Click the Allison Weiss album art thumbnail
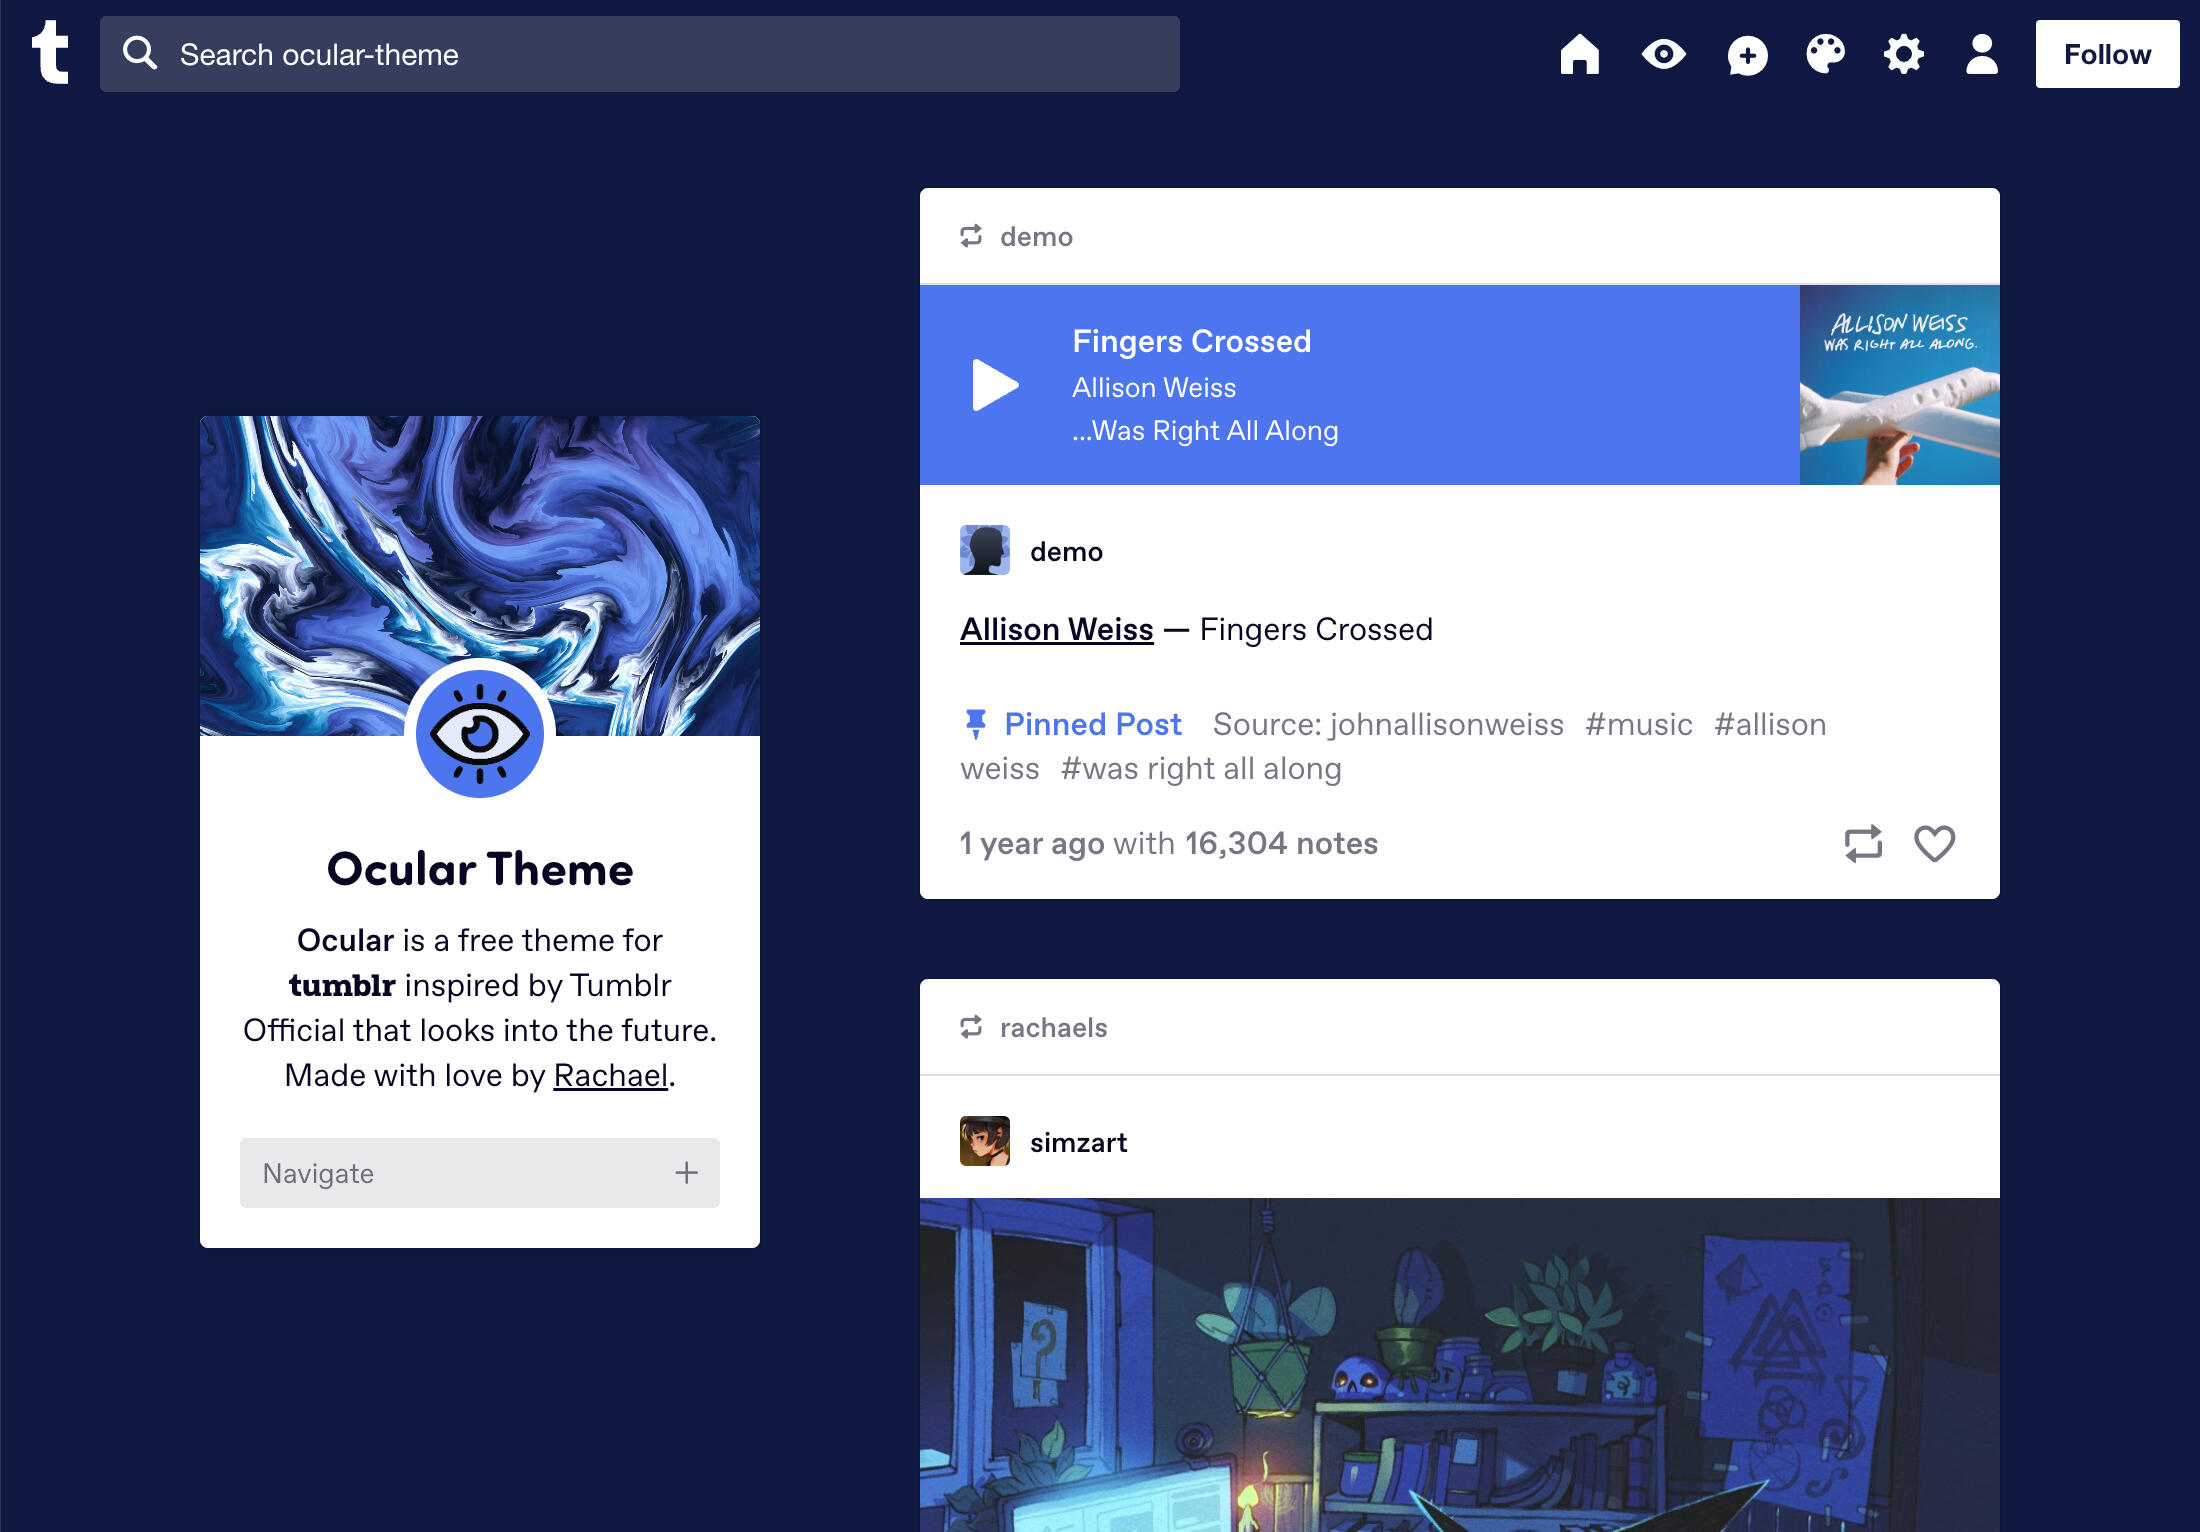 (1898, 385)
